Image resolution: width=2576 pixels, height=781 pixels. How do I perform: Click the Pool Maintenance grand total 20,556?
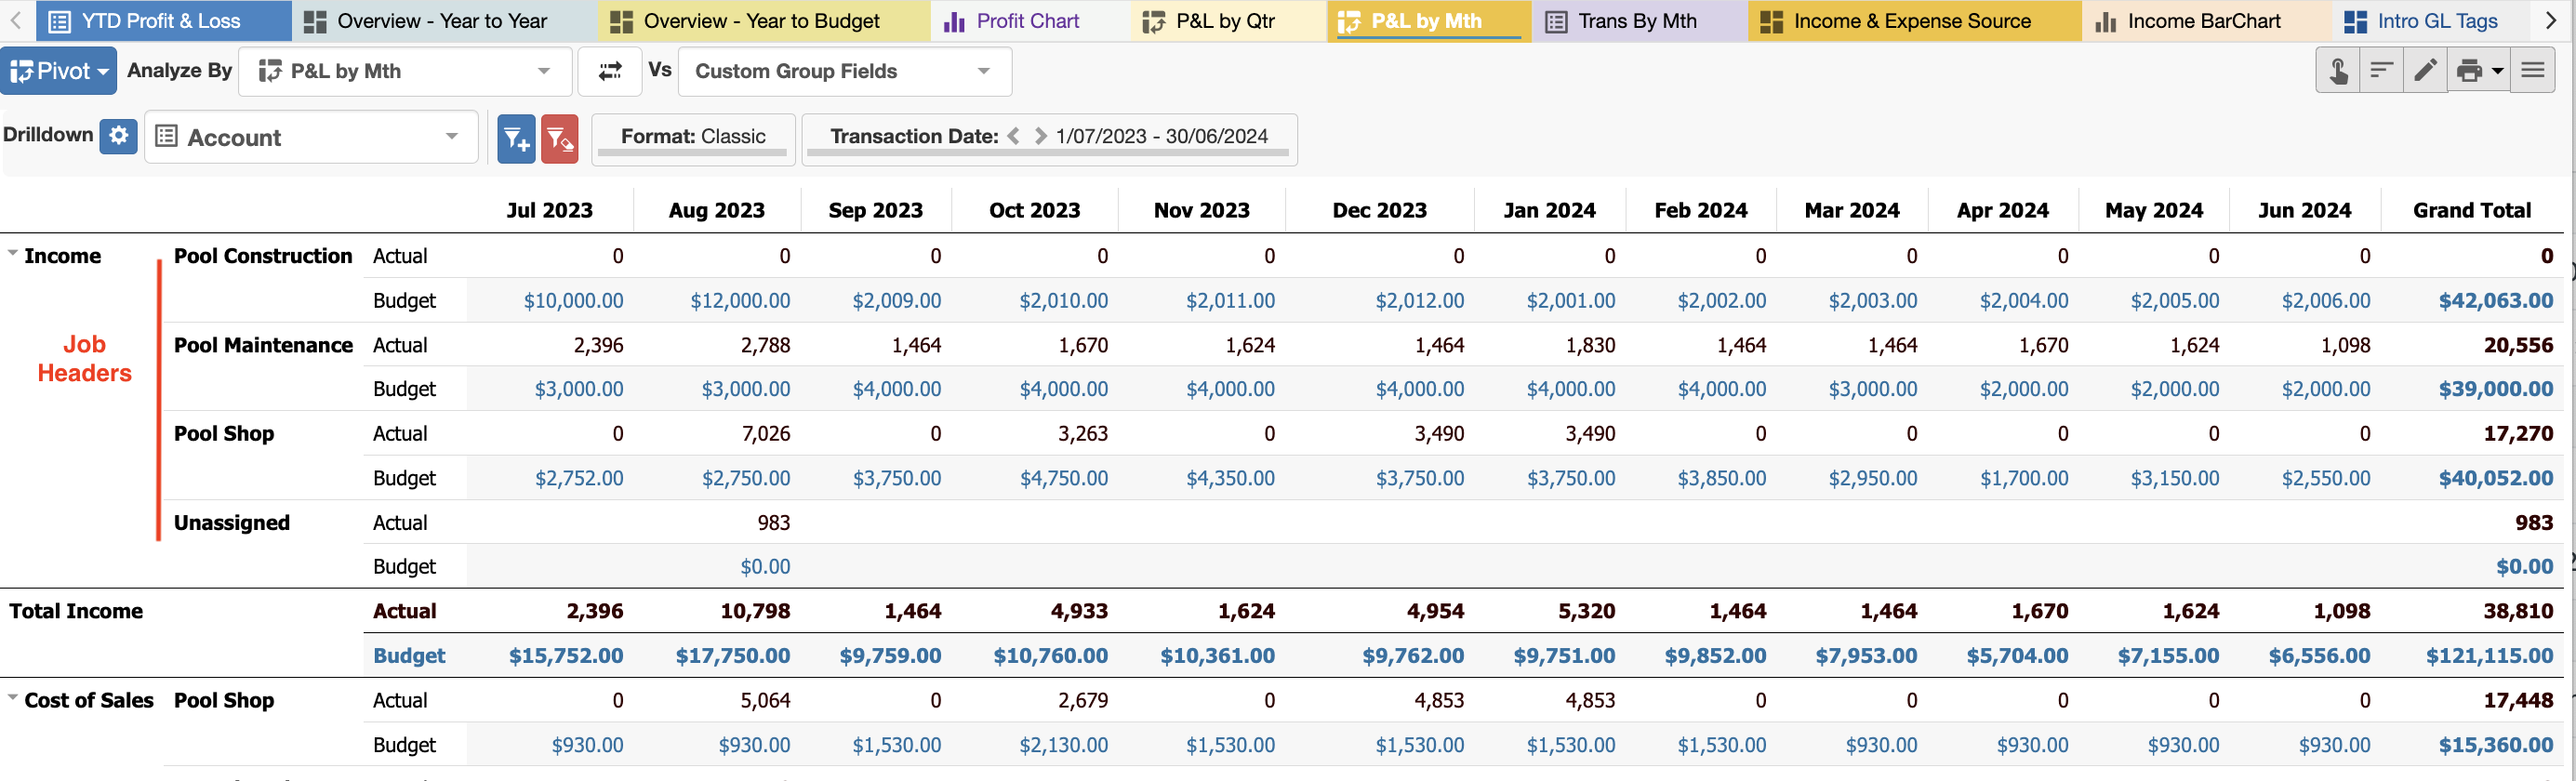(2518, 345)
